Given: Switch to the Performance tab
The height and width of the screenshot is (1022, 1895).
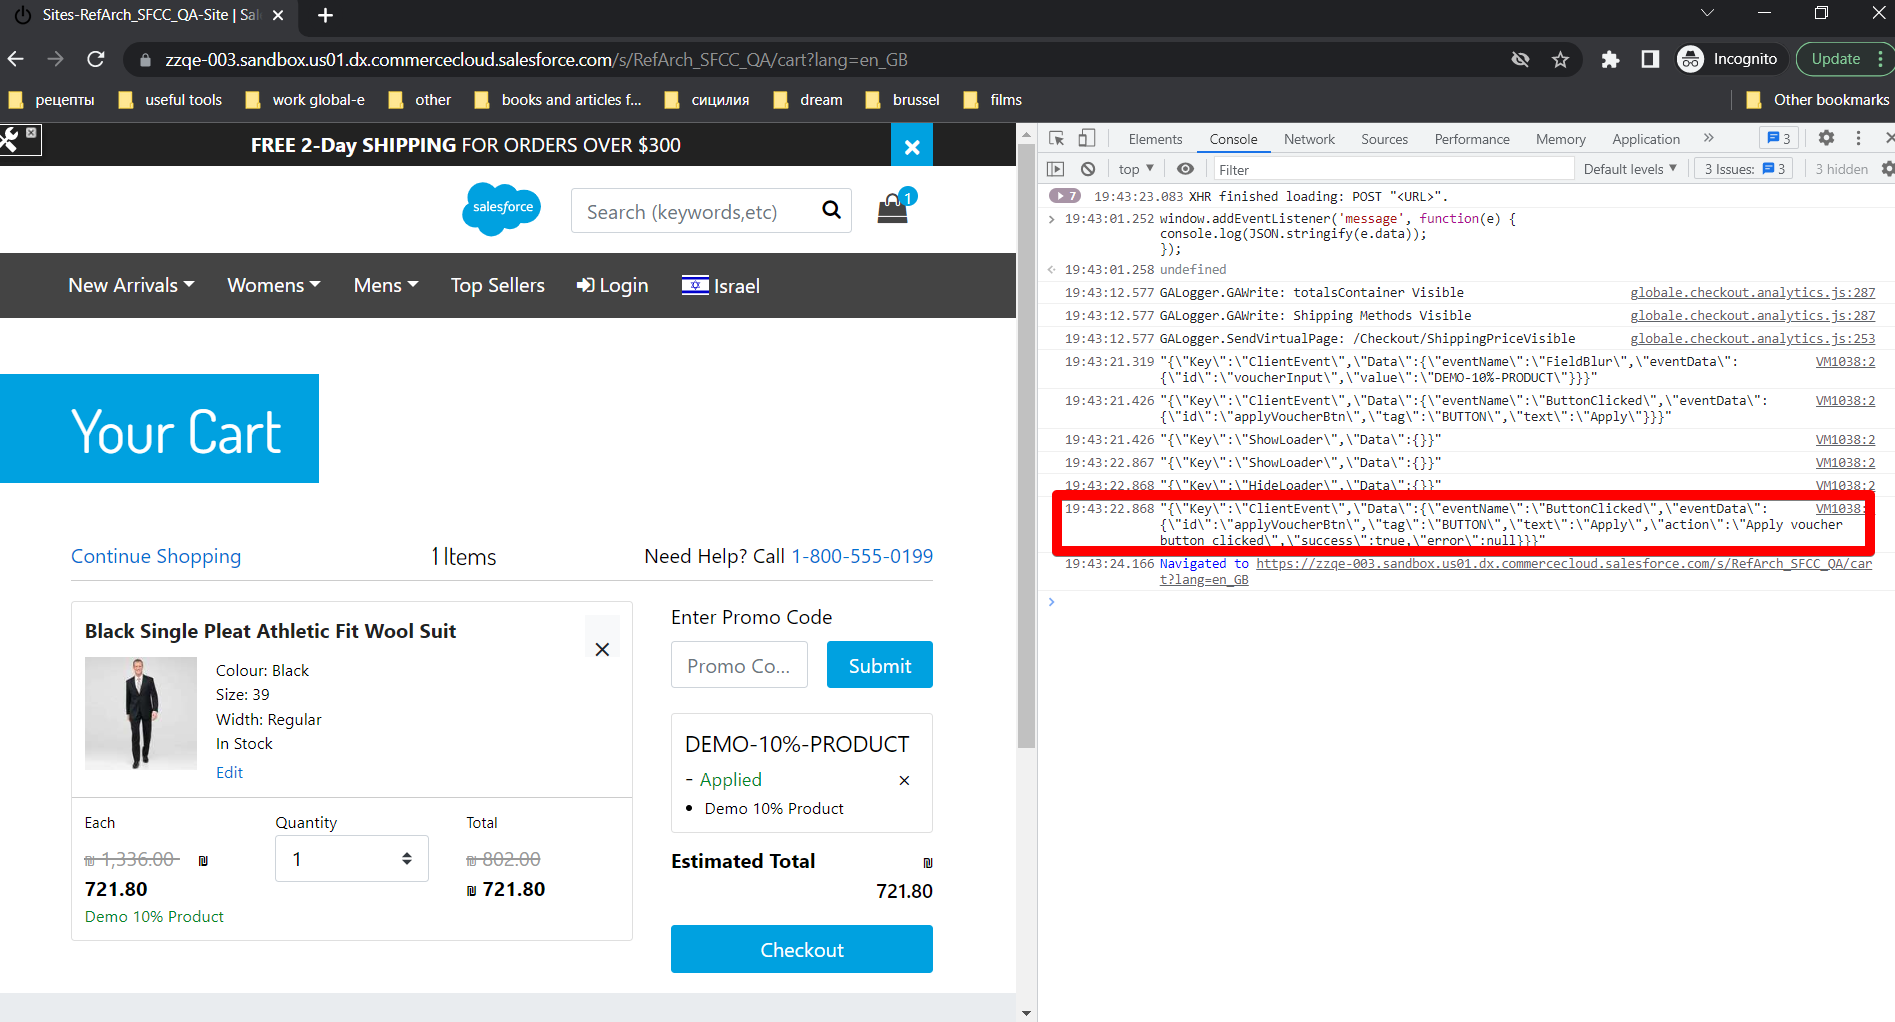Looking at the screenshot, I should coord(1472,139).
